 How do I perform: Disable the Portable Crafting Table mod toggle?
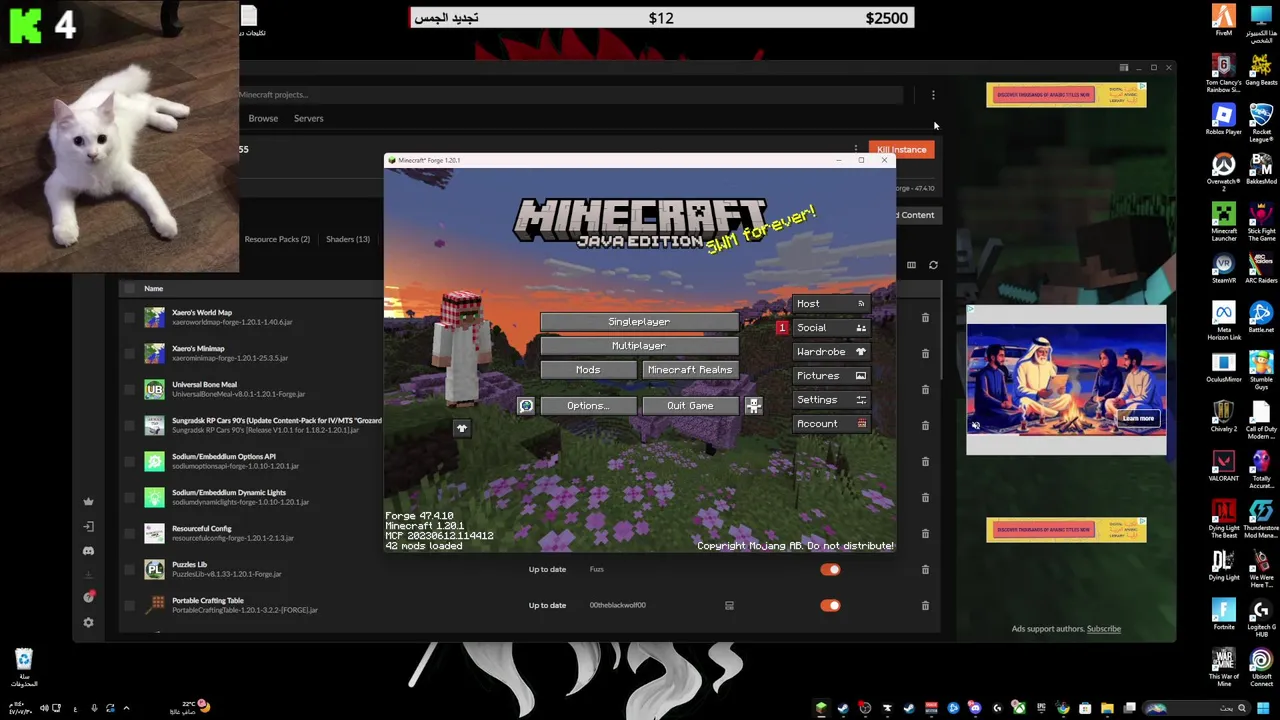pos(830,606)
